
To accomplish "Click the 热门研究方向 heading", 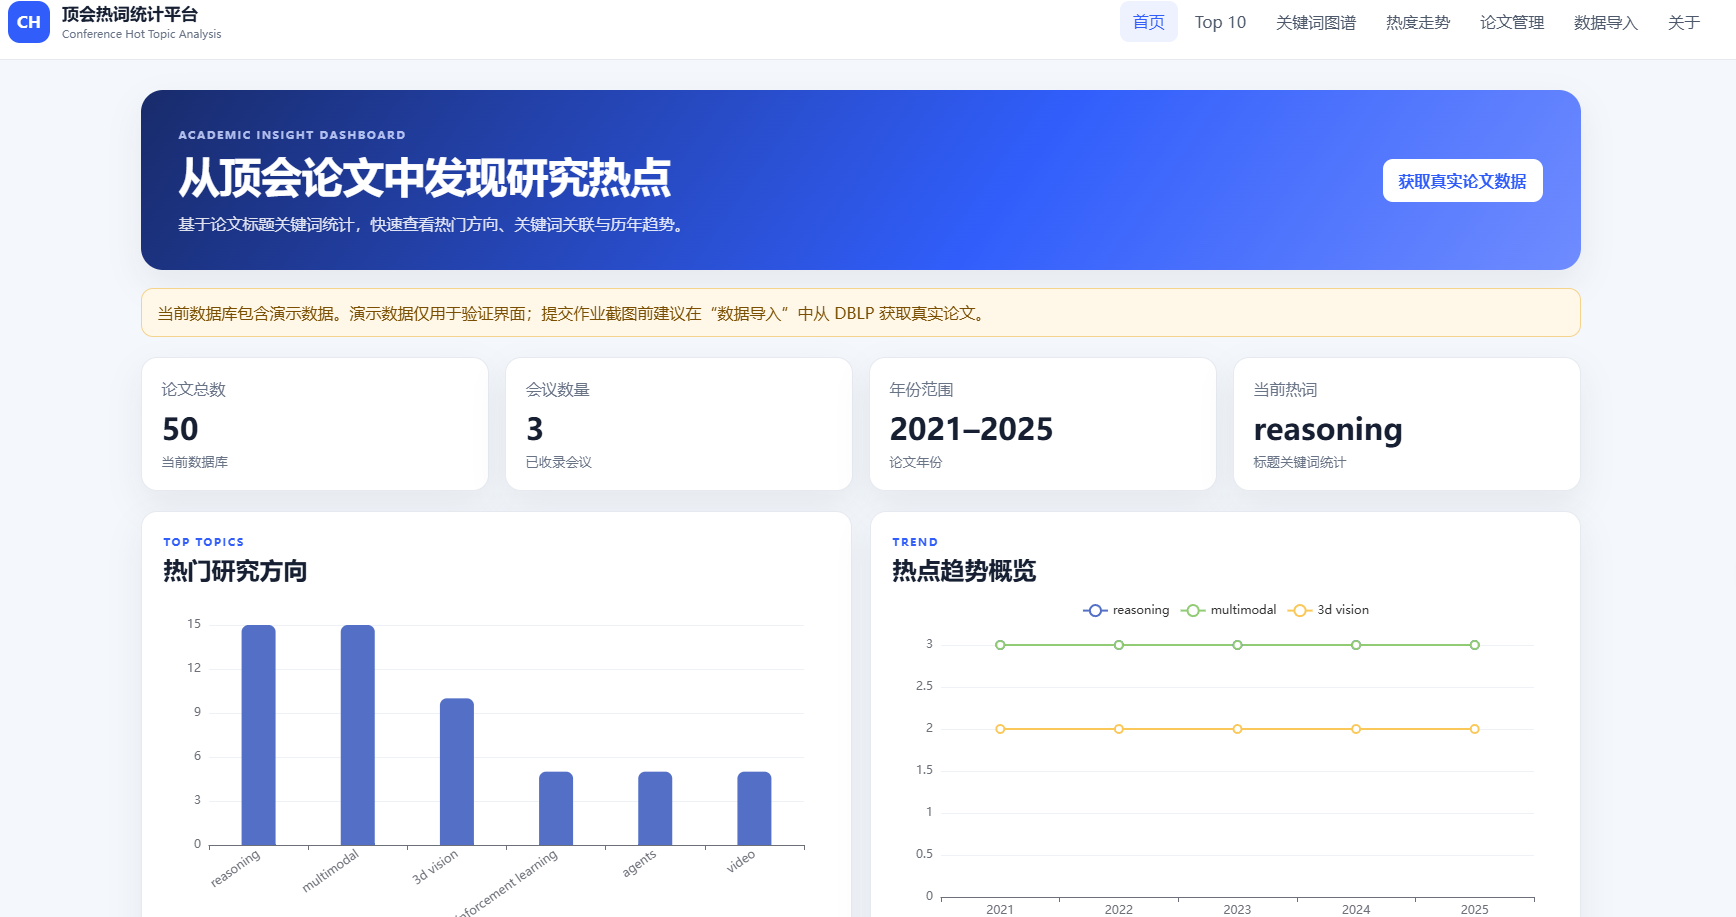I will coord(235,571).
